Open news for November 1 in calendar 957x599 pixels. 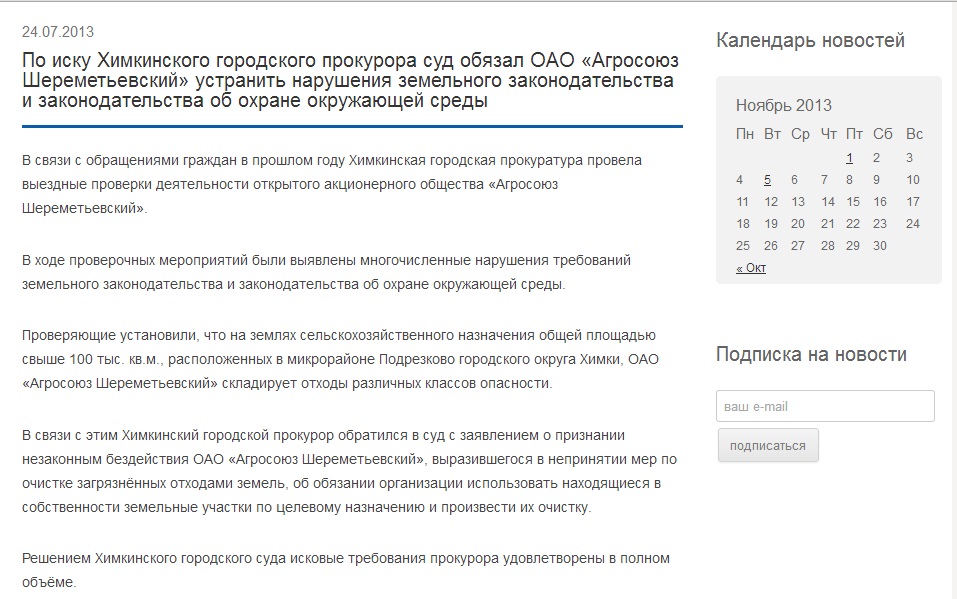coord(849,157)
